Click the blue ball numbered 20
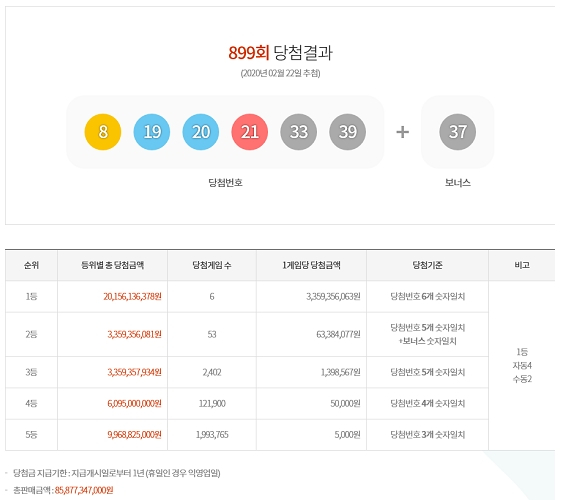This screenshot has height=500, width=563. [201, 132]
